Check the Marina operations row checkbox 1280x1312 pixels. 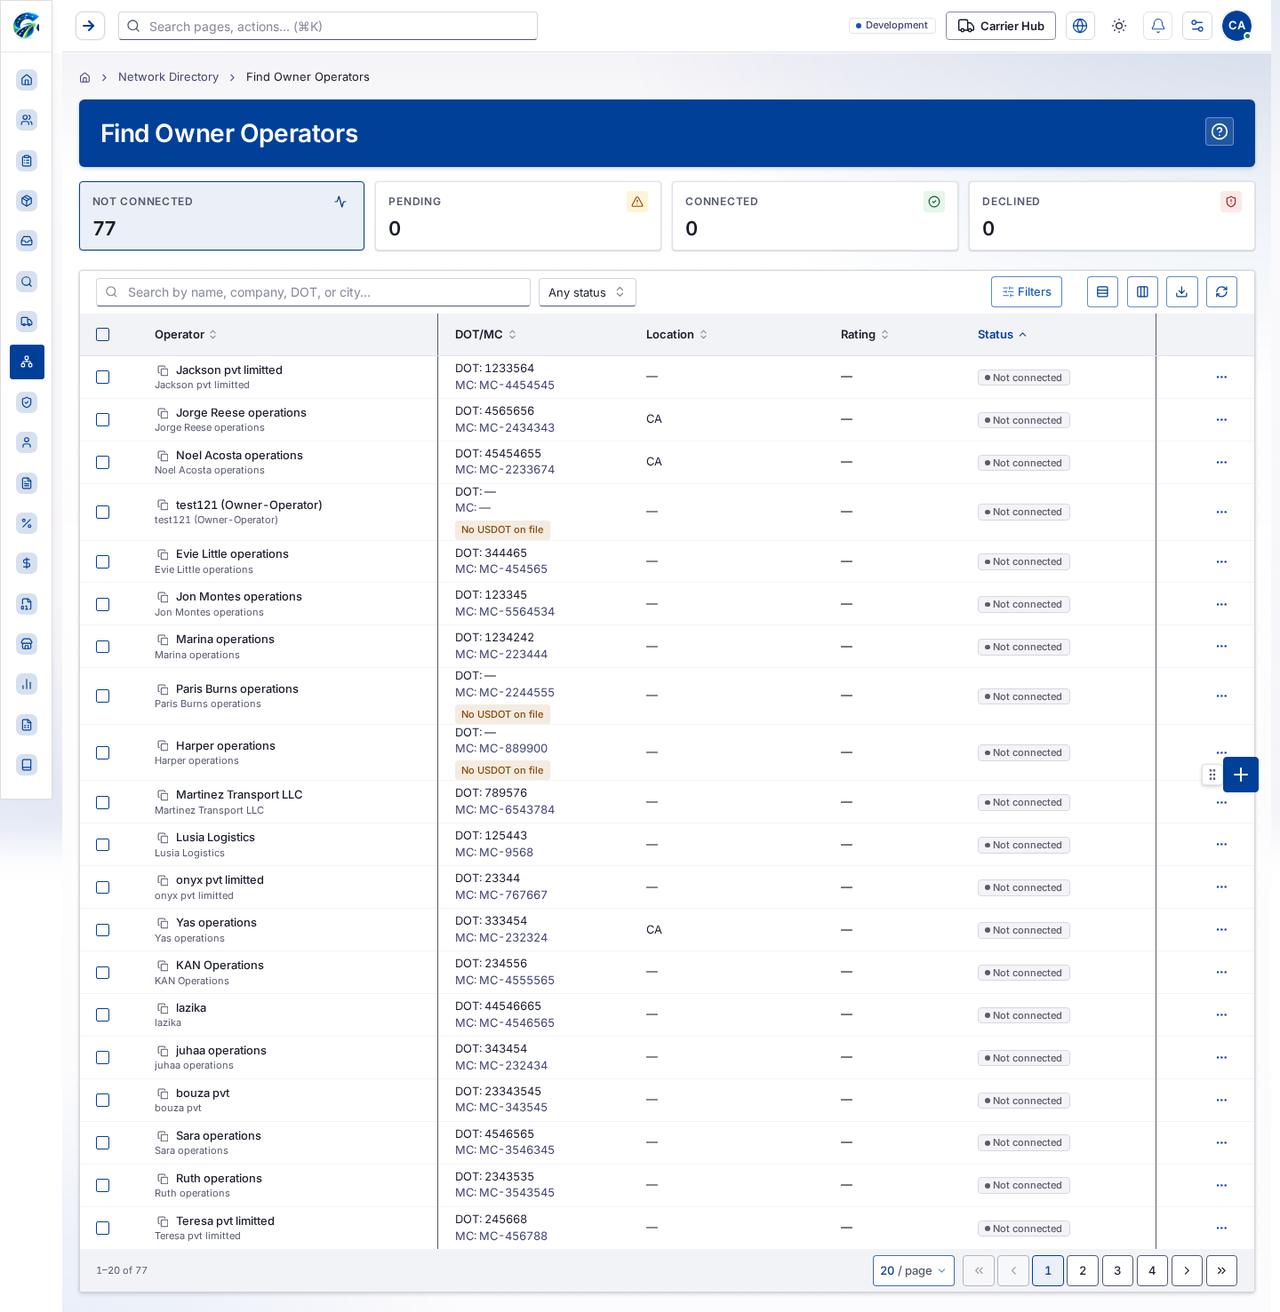(102, 647)
